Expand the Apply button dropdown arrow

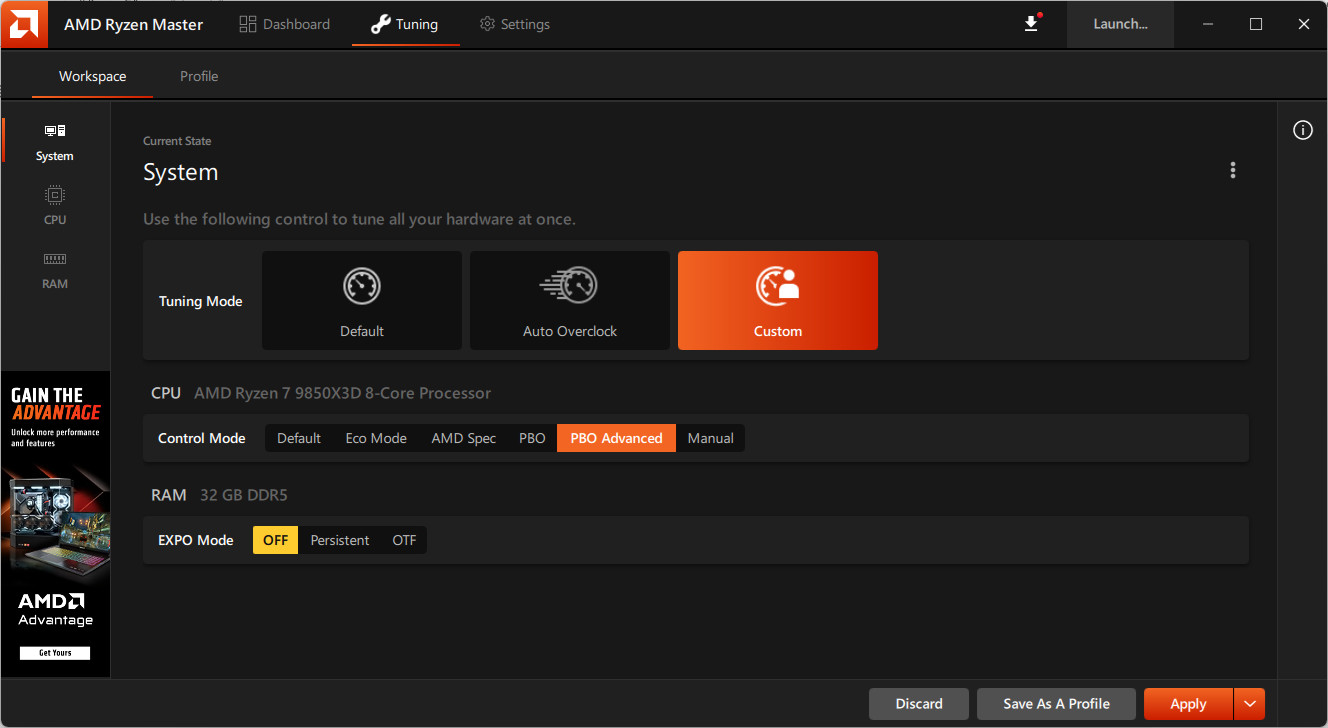[x=1250, y=704]
